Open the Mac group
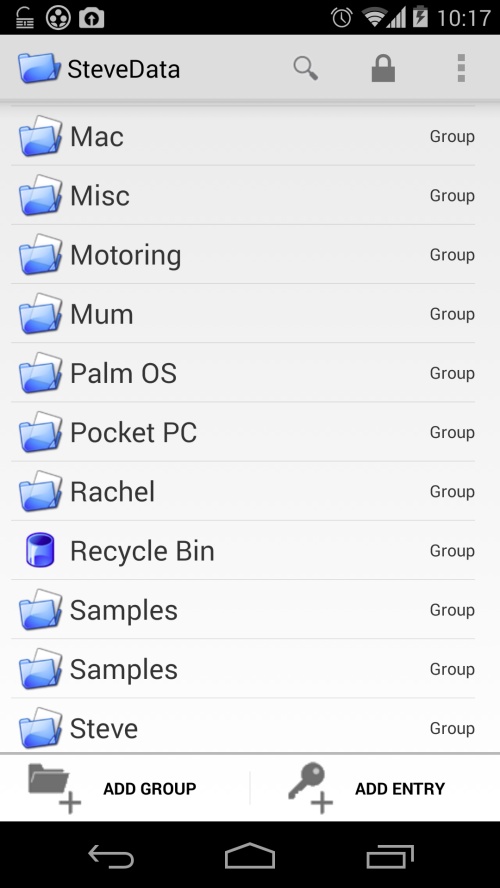Screen dimensions: 500x888 (243, 136)
